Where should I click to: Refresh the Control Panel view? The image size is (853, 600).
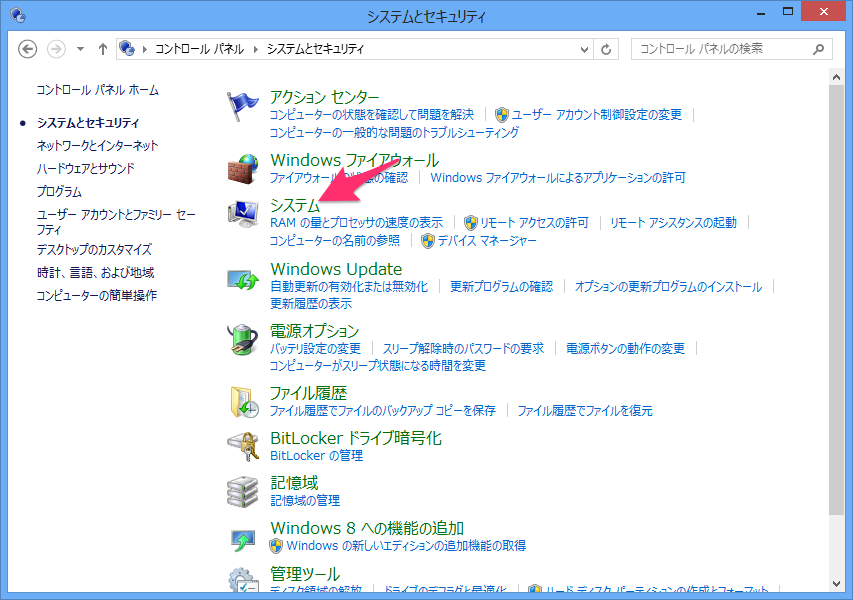click(x=606, y=50)
